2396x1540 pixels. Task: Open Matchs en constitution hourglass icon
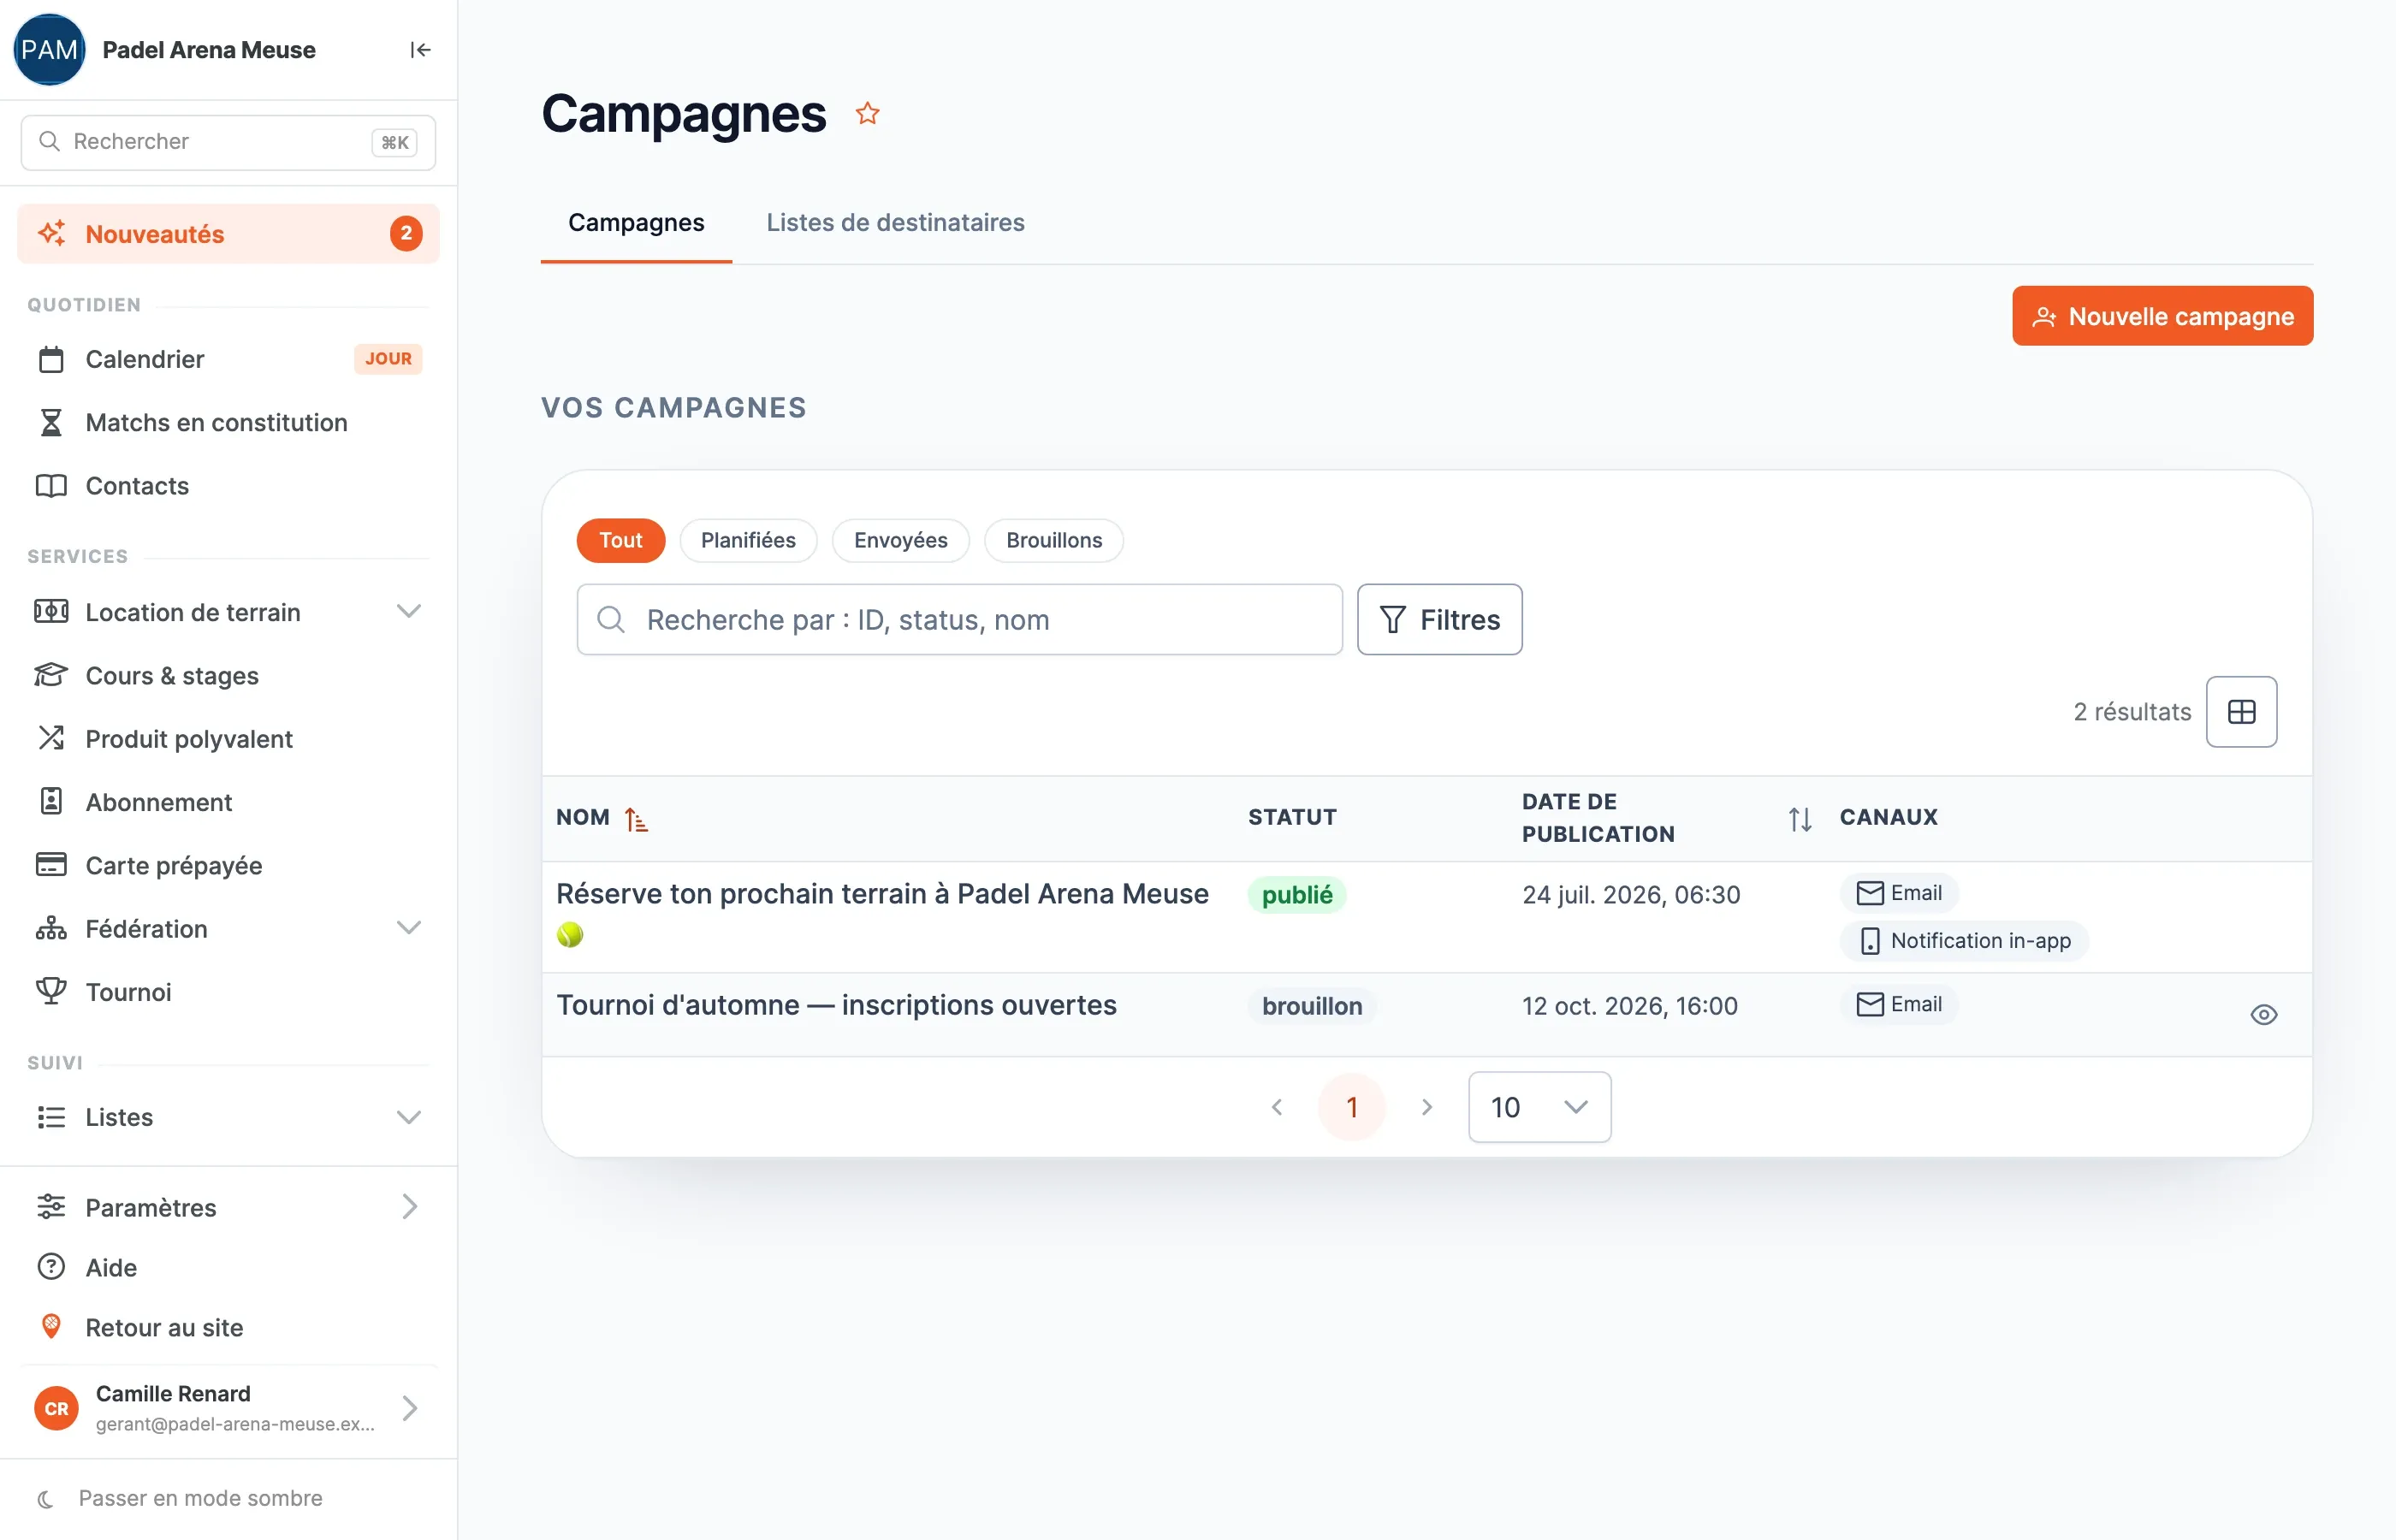click(x=51, y=422)
